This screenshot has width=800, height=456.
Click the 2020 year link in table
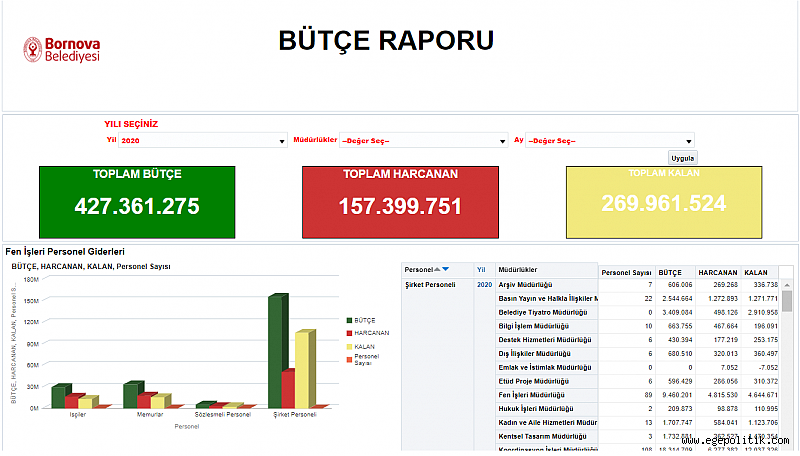pyautogui.click(x=485, y=285)
